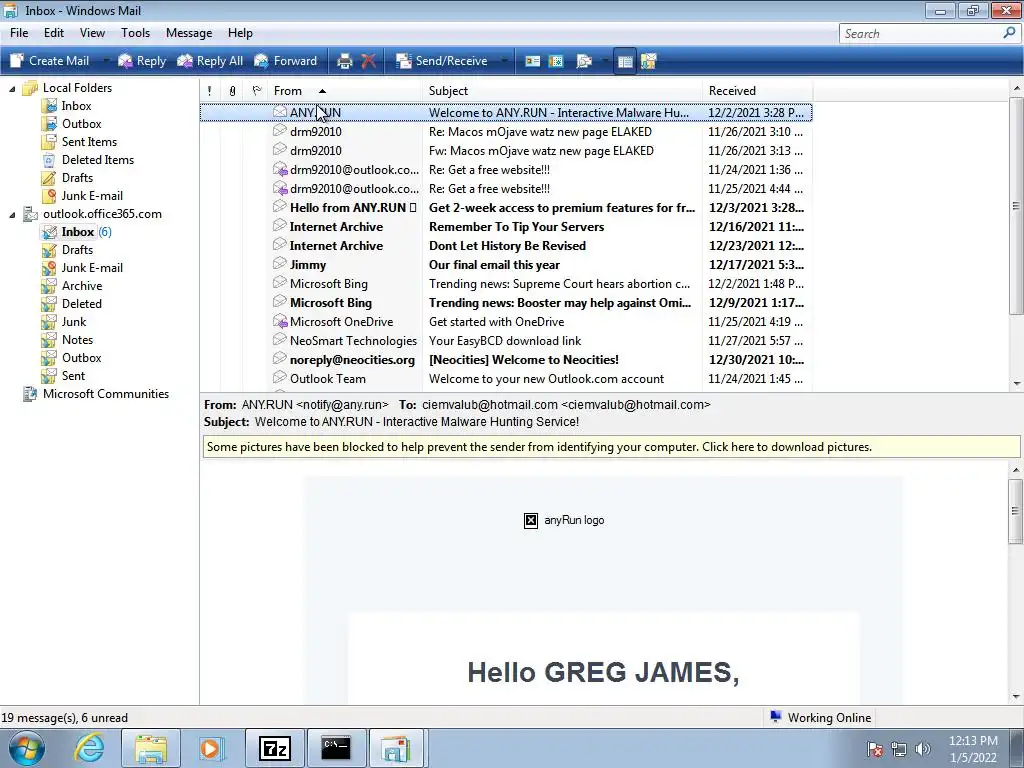
Task: Open the Send/Receive dropdown arrow
Action: pos(504,61)
